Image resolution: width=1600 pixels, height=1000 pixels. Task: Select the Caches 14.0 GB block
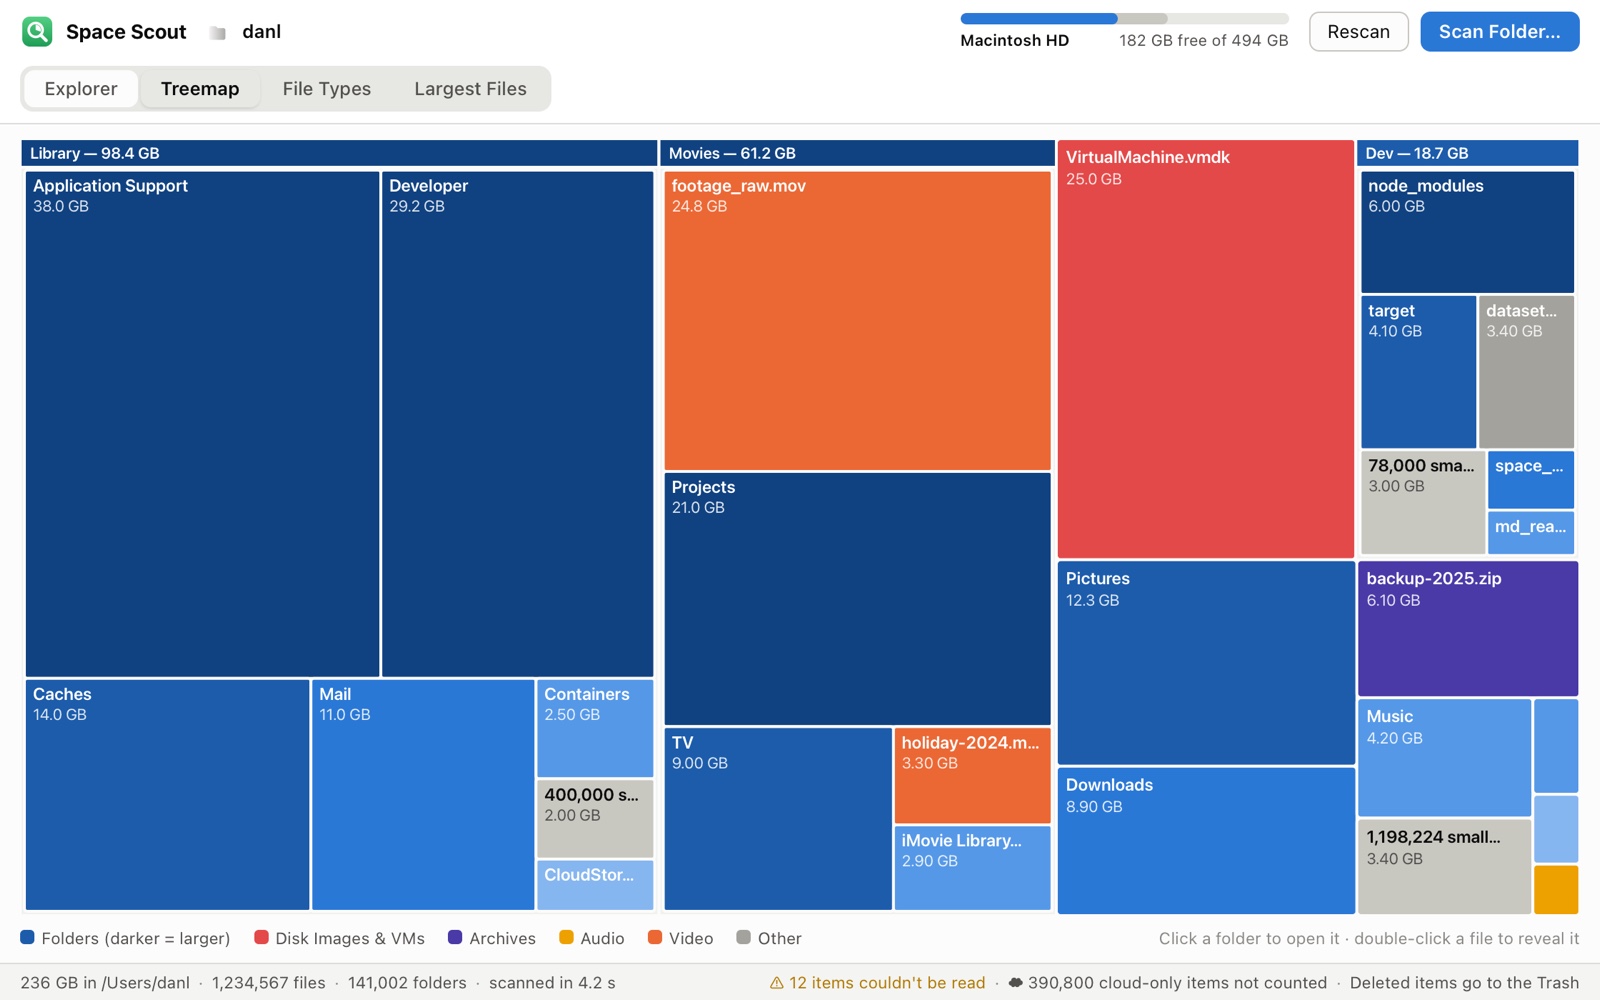(167, 795)
